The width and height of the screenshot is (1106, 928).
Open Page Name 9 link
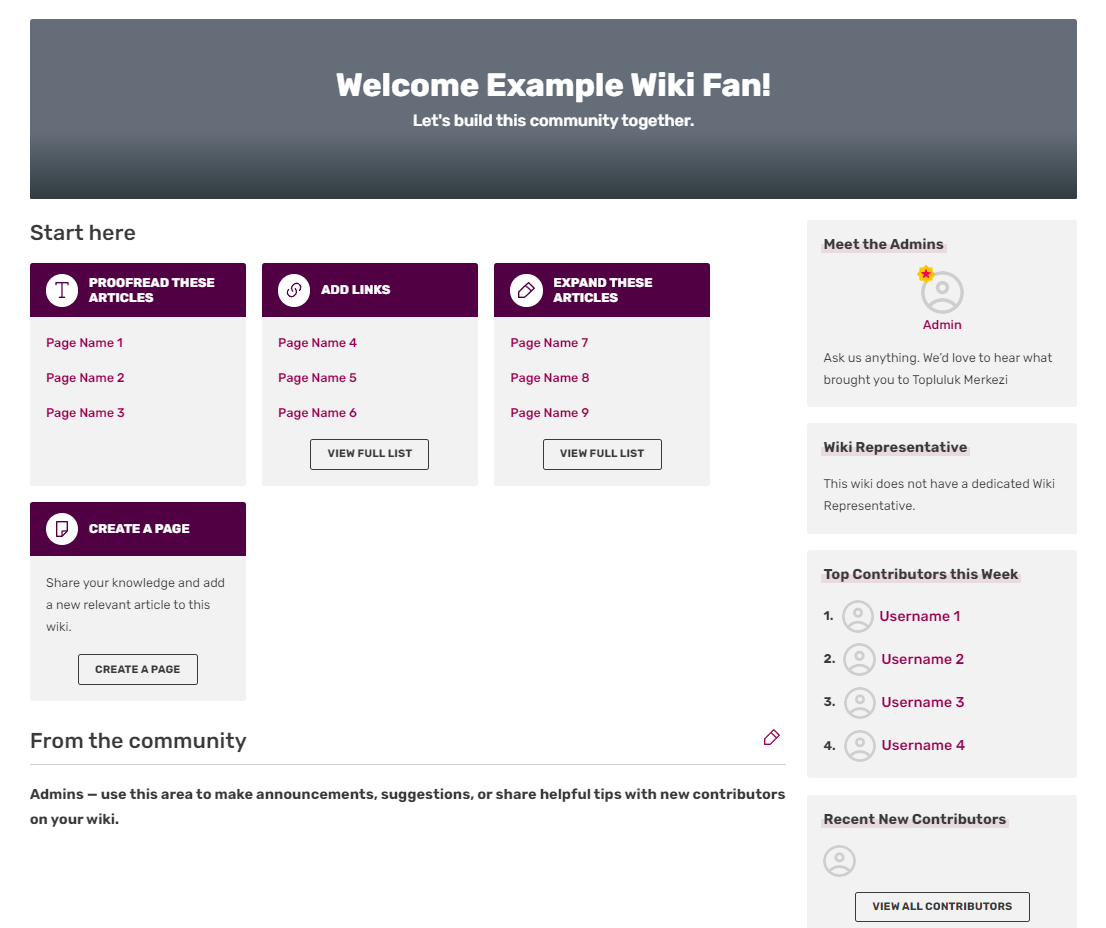tap(549, 413)
